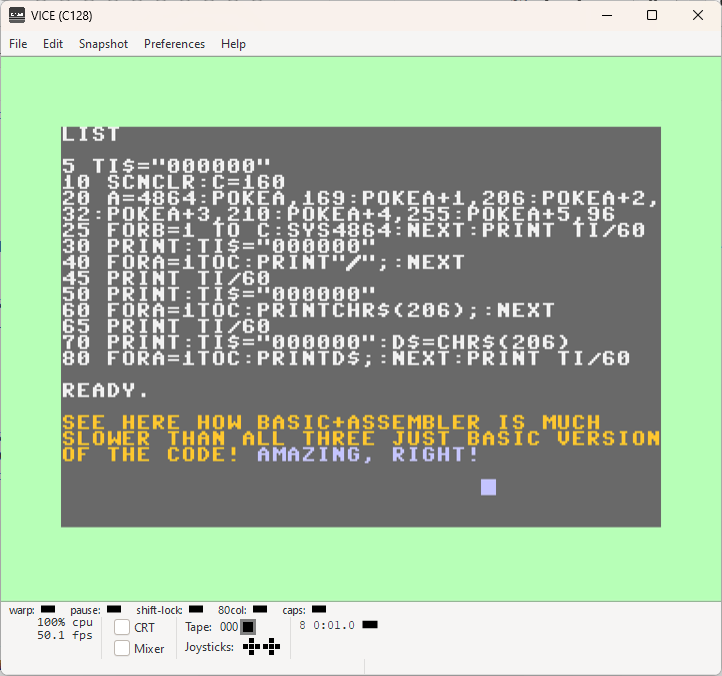Click the shift-lock LED indicator
This screenshot has height=676, width=722.
pos(196,609)
